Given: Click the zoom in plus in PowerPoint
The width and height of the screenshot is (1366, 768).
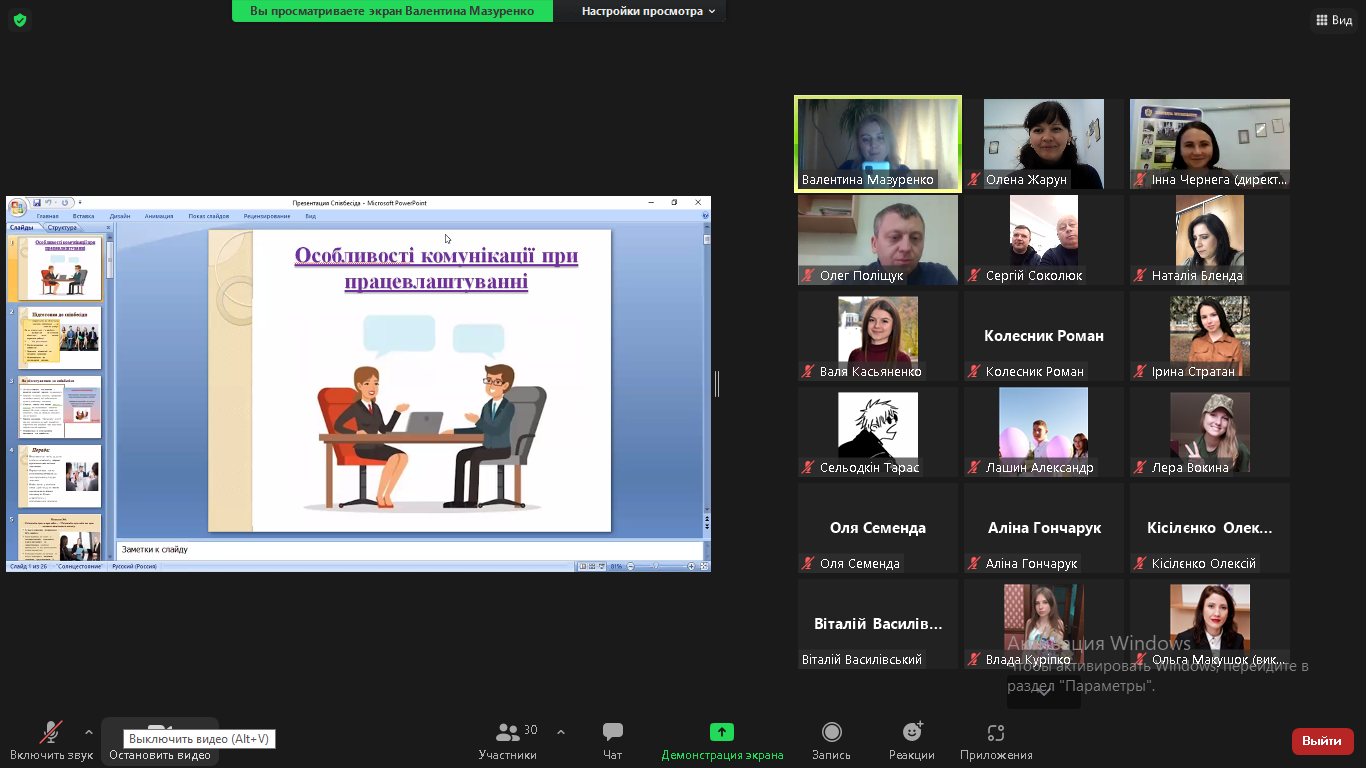Looking at the screenshot, I should click(x=691, y=566).
